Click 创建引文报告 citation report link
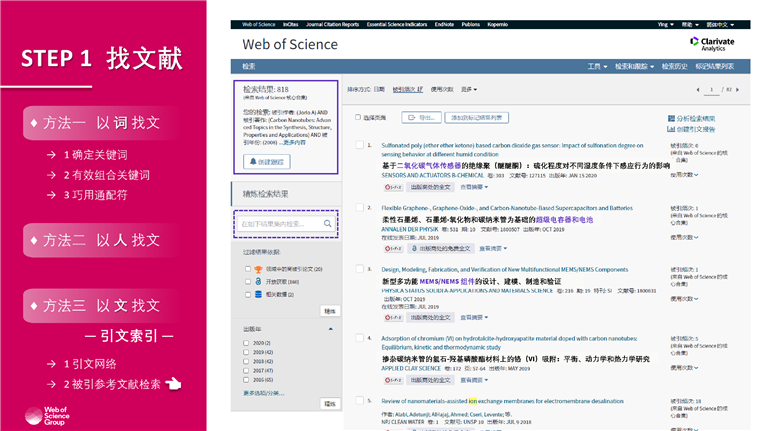 tap(696, 129)
